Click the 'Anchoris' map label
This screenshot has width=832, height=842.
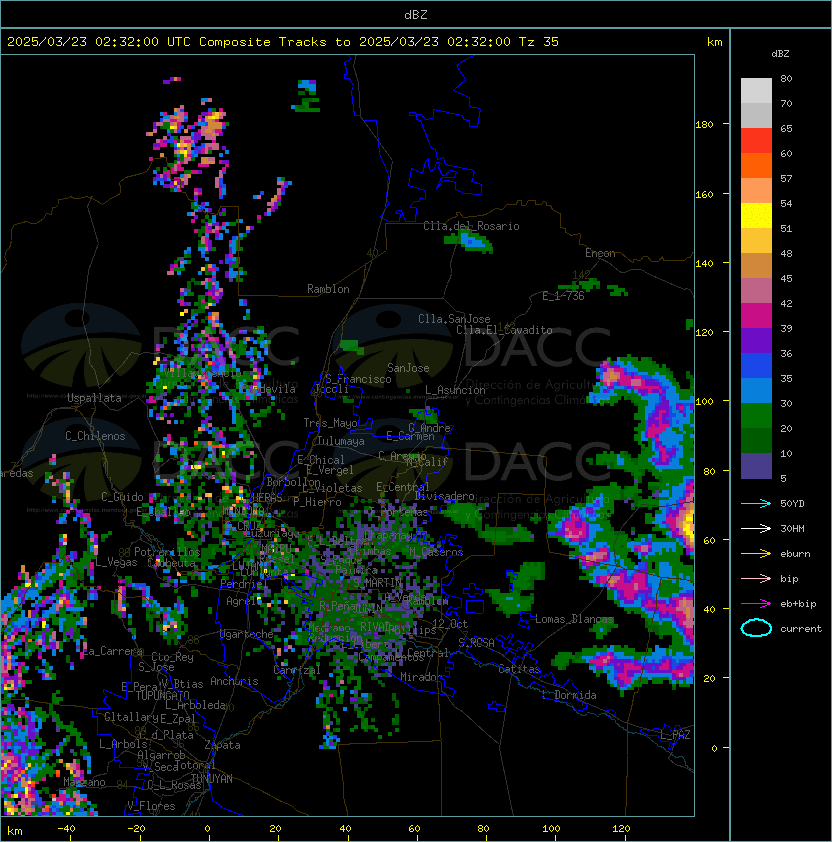click(x=234, y=681)
